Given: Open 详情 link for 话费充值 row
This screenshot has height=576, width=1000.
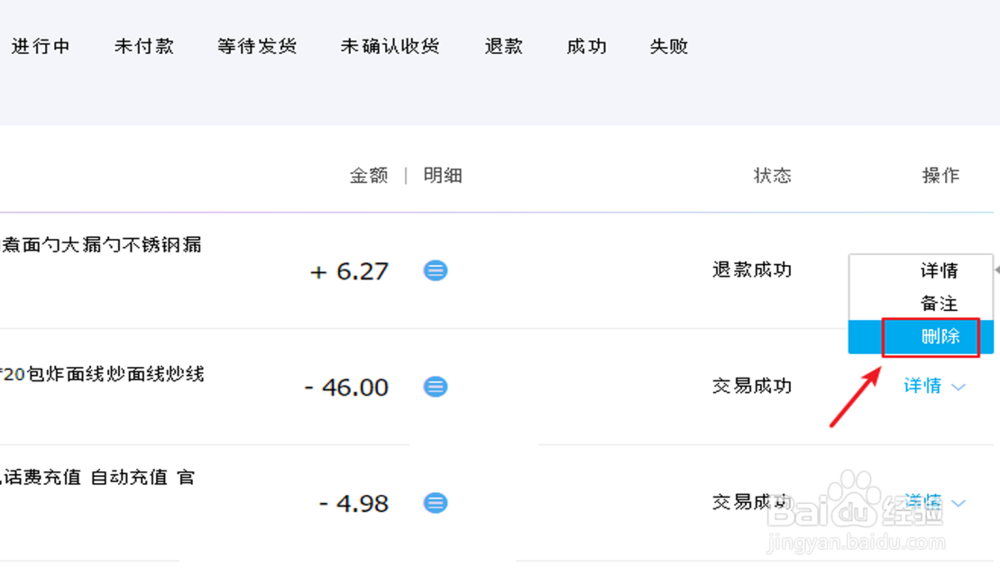Looking at the screenshot, I should 922,502.
